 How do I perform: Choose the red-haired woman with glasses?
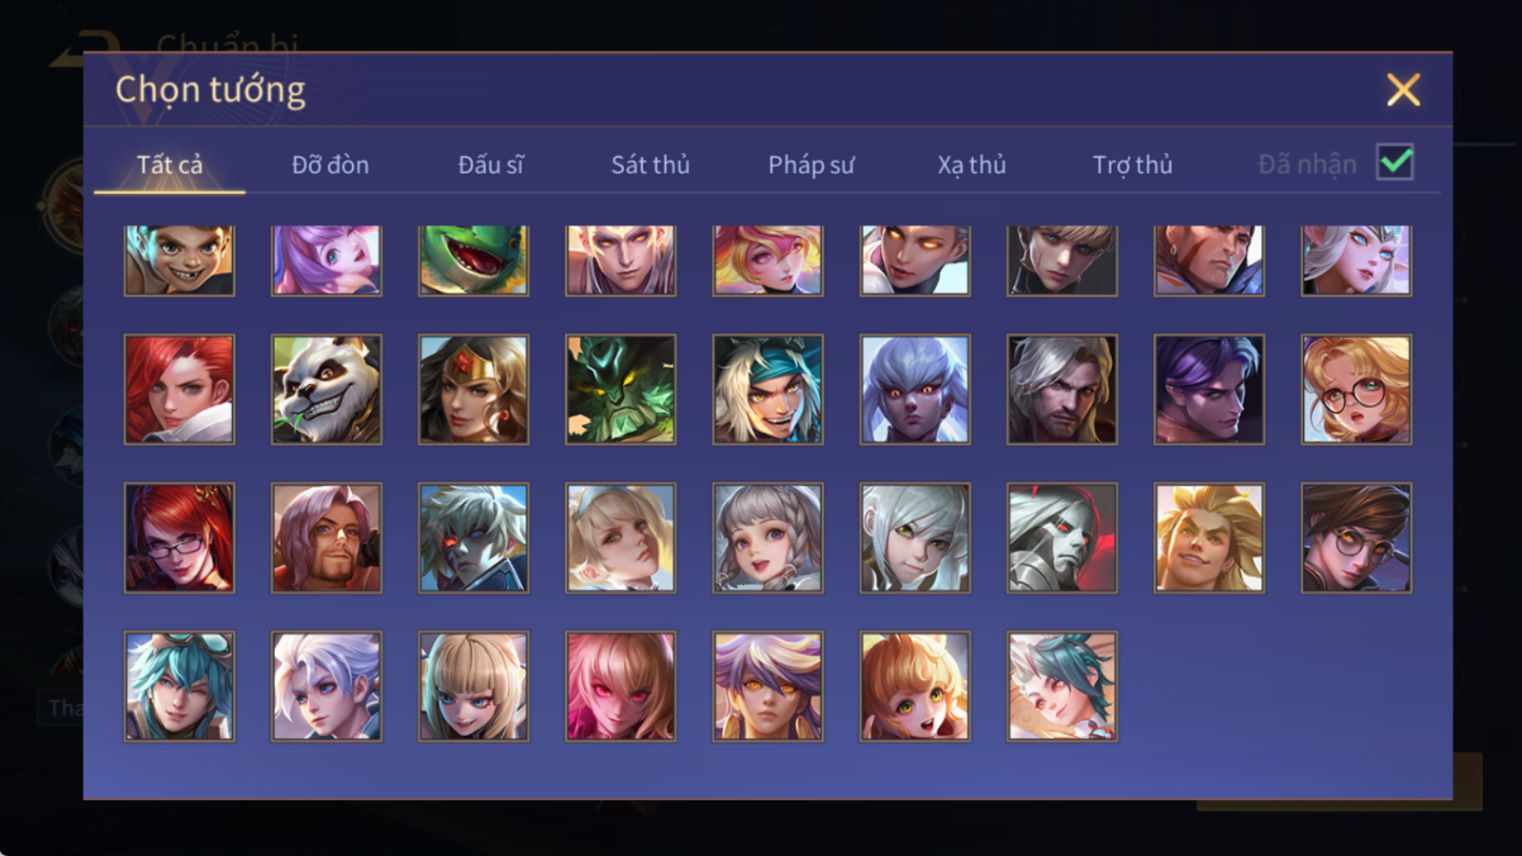pos(179,538)
